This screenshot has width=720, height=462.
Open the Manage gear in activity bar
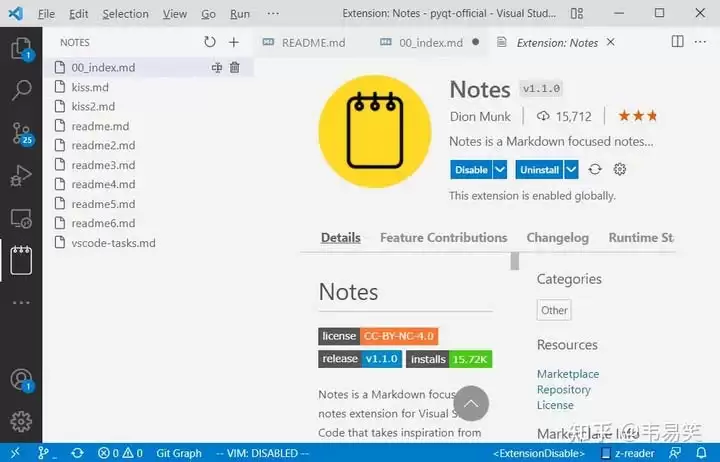tap(21, 421)
